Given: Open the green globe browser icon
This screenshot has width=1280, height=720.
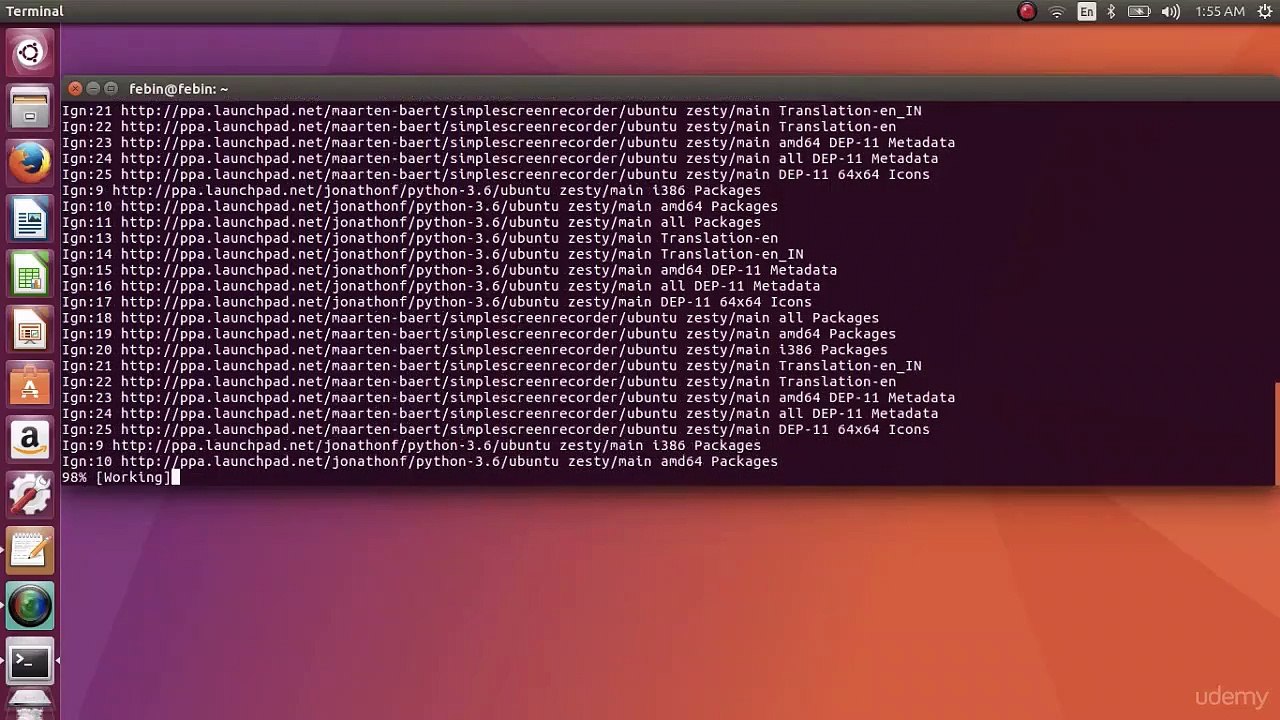Looking at the screenshot, I should pos(29,606).
